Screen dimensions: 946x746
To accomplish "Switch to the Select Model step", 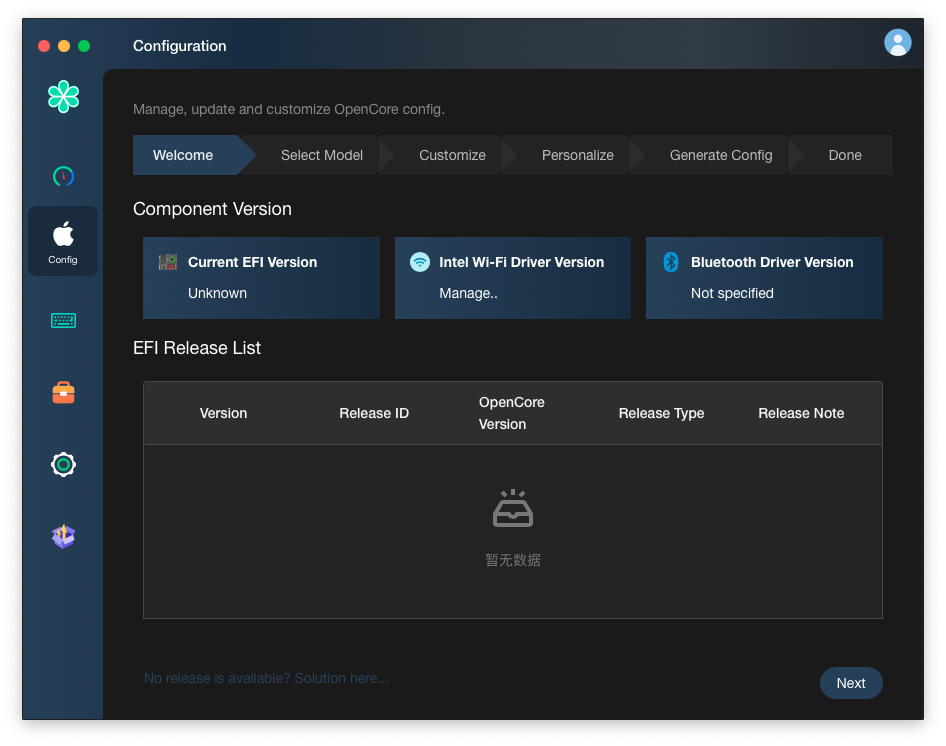I will click(x=322, y=155).
